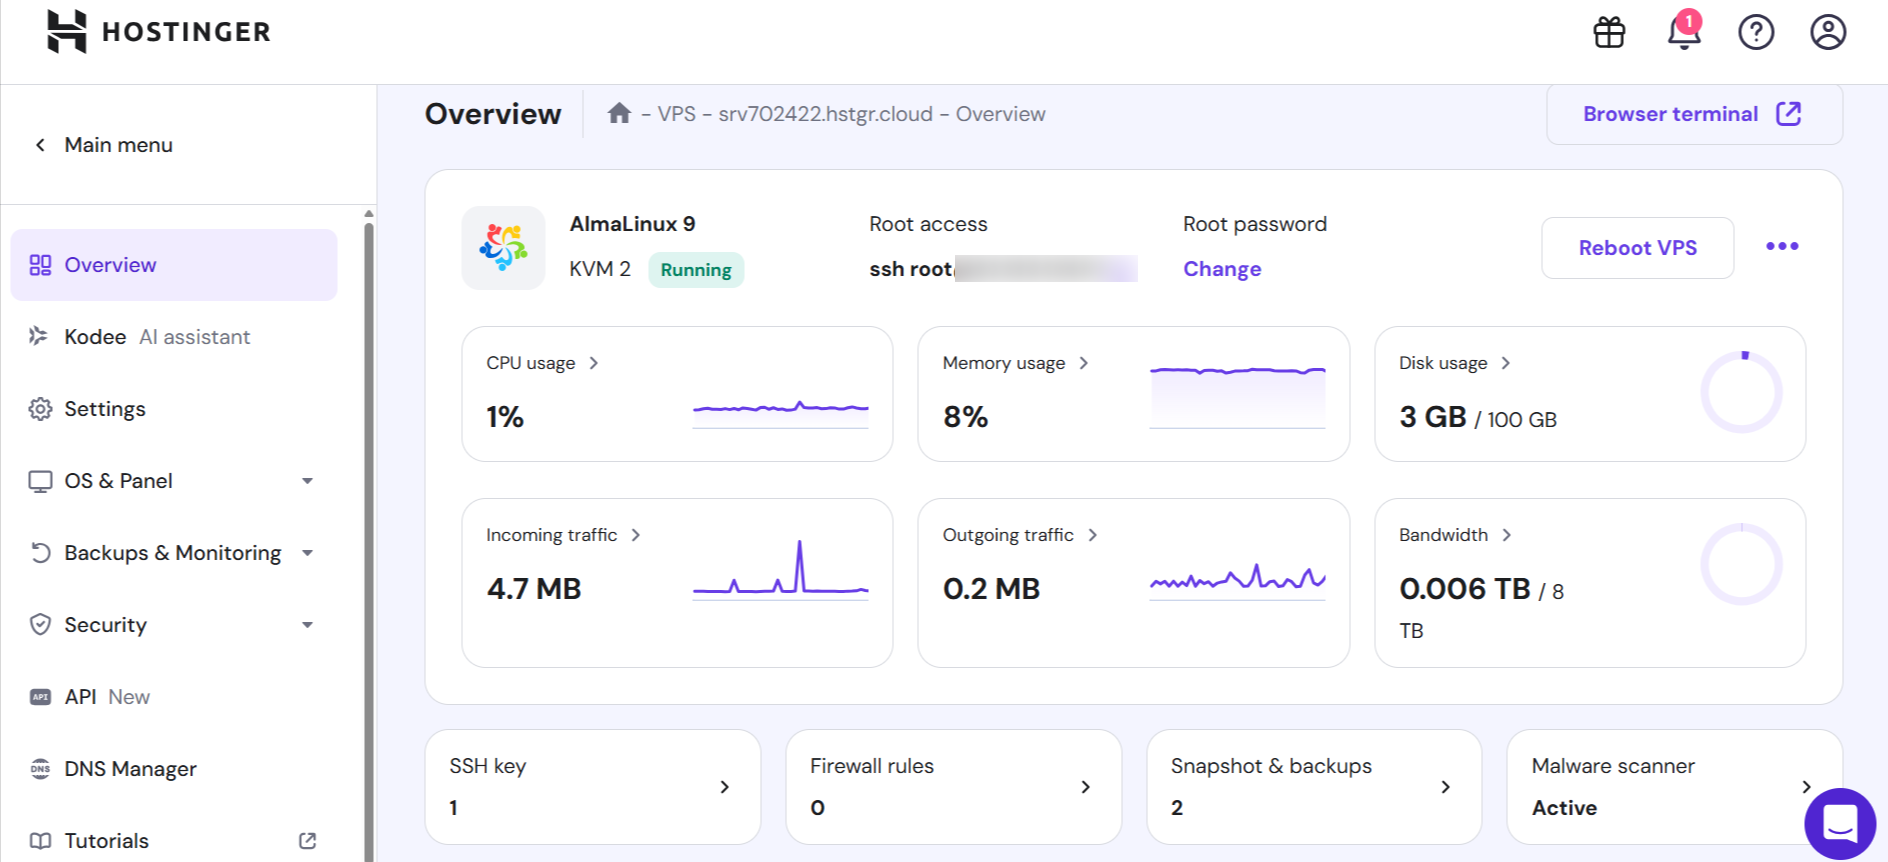Open the live chat bubble
This screenshot has height=862, width=1888.
click(1840, 824)
